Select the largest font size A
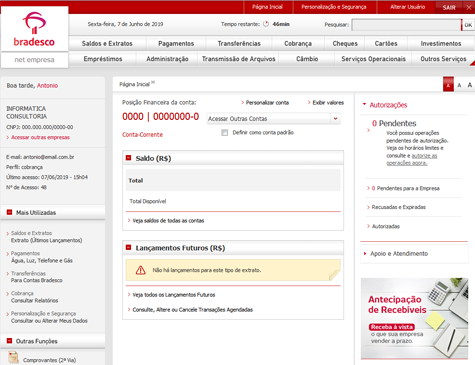Image resolution: width=475 pixels, height=365 pixels. (x=470, y=85)
